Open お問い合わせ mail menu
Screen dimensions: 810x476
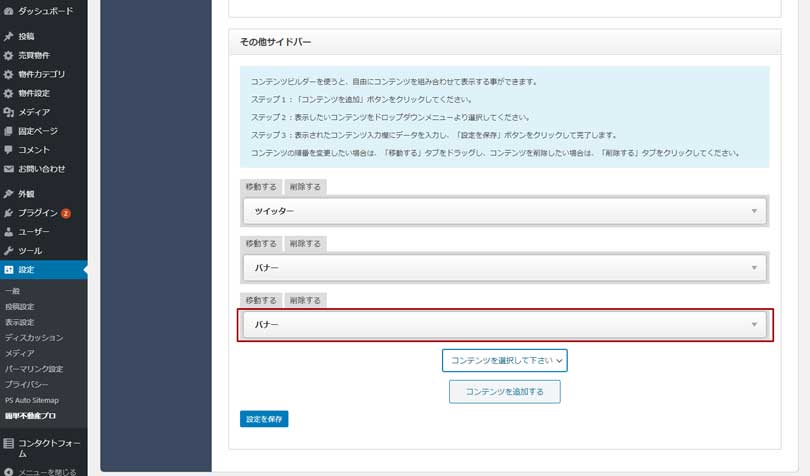(40, 169)
